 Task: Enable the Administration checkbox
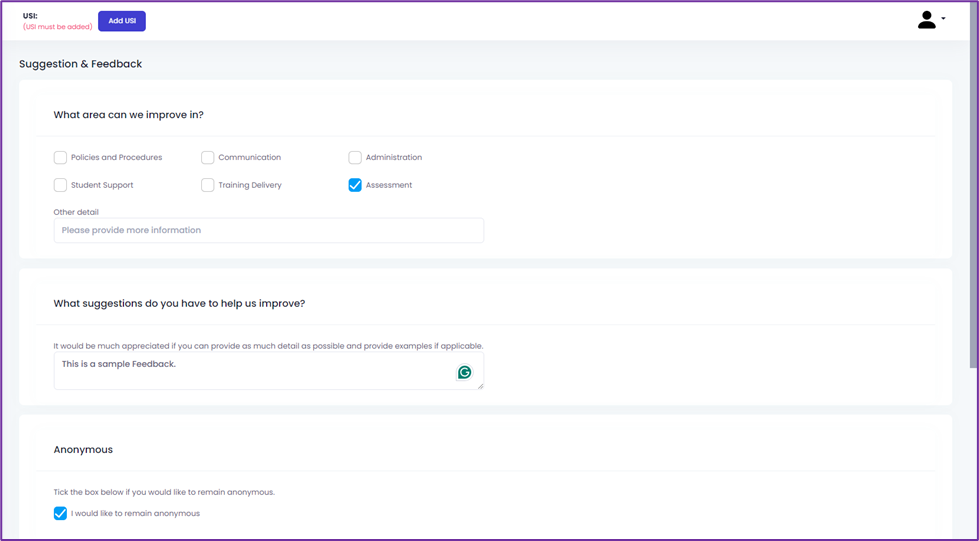(355, 157)
